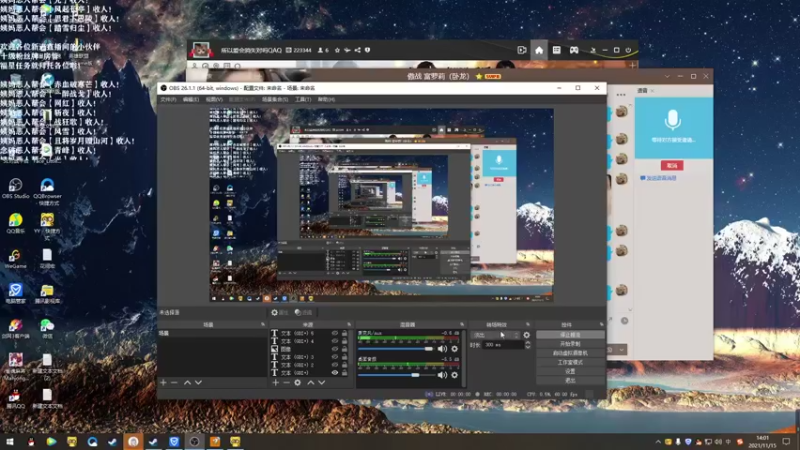This screenshot has height=450, width=800.
Task: Move the selected source up in Sources
Action: click(x=310, y=382)
